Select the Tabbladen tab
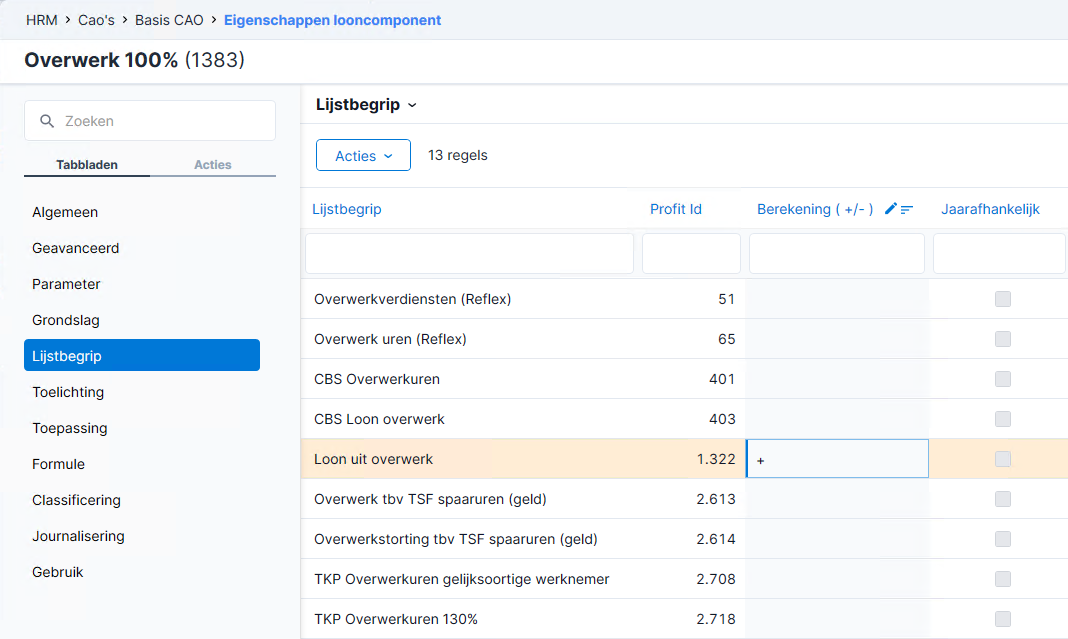Screen dimensions: 1068x639 (x=87, y=165)
